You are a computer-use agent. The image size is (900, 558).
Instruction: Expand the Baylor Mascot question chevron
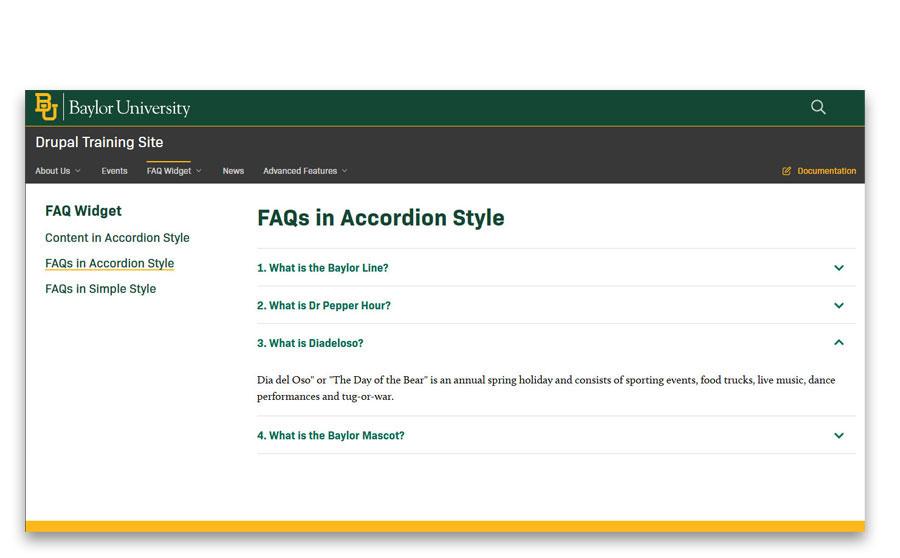tap(839, 436)
